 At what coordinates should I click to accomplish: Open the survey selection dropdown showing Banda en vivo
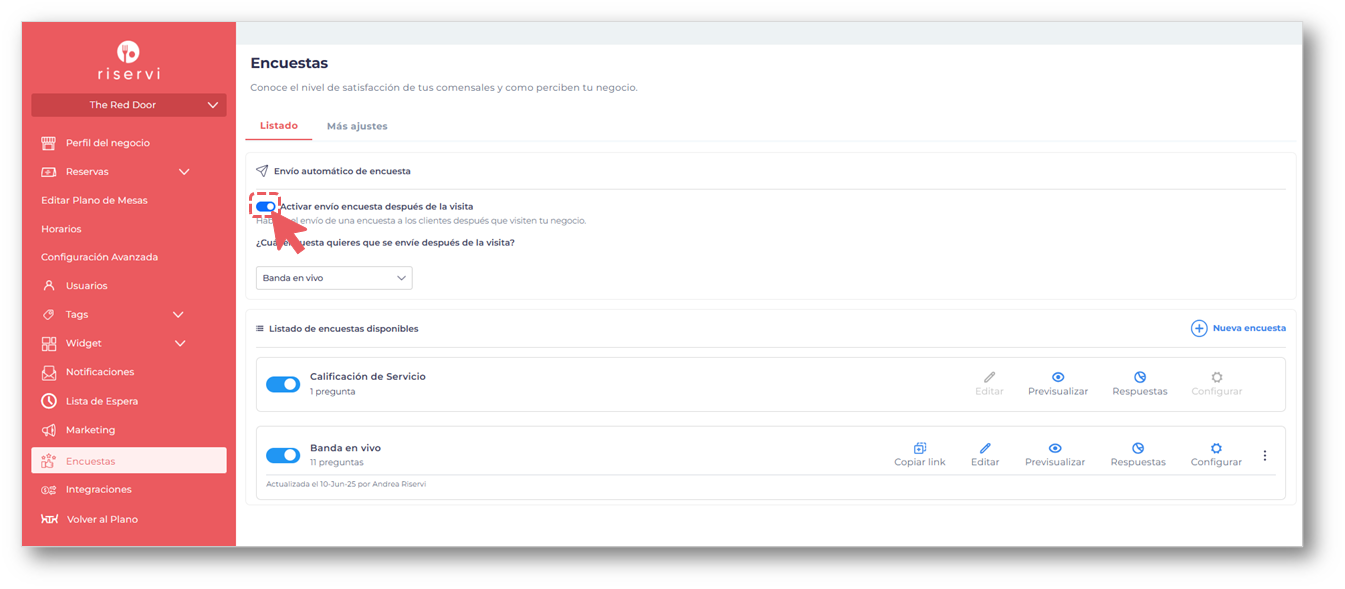334,278
